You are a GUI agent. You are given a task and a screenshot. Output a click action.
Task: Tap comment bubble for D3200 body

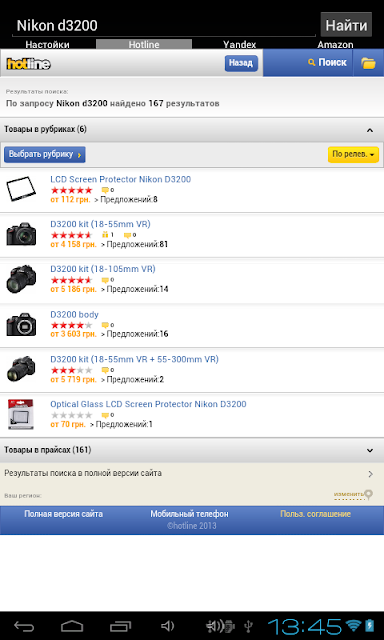click(x=105, y=325)
